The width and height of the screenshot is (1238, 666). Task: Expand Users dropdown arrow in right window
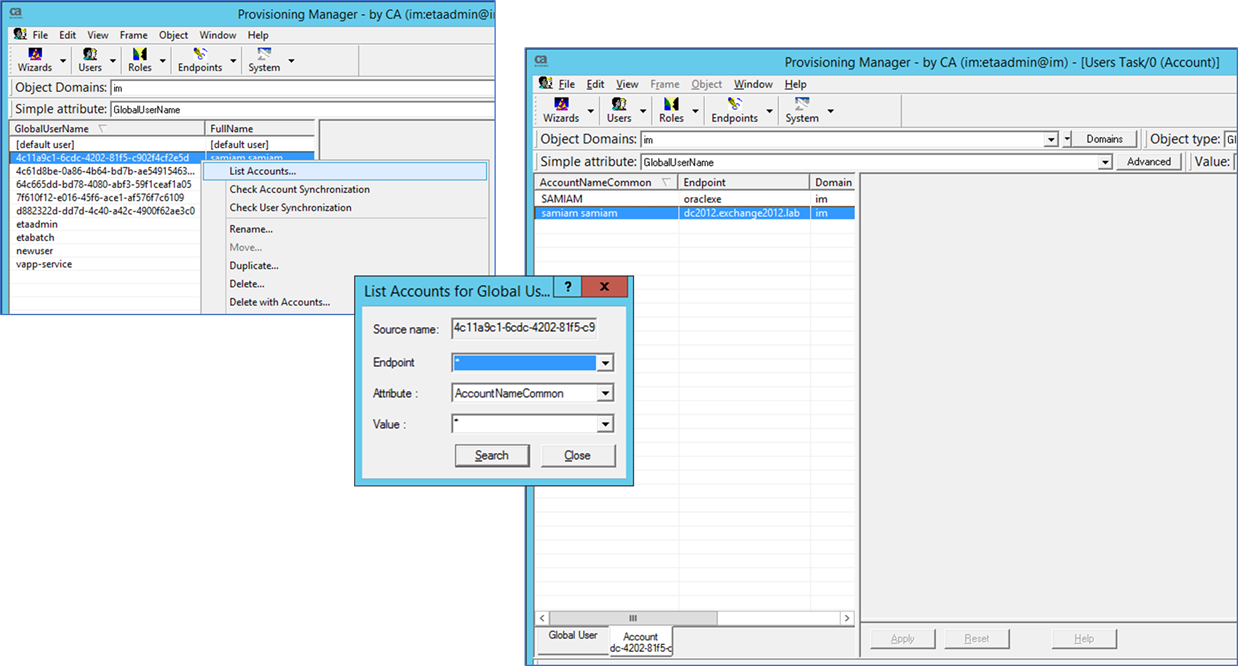point(642,111)
